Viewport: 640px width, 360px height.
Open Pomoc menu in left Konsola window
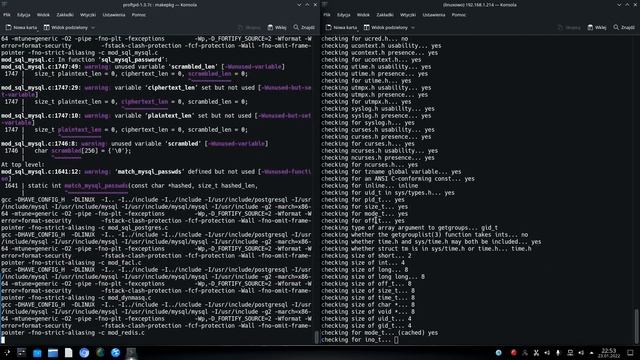pos(139,15)
